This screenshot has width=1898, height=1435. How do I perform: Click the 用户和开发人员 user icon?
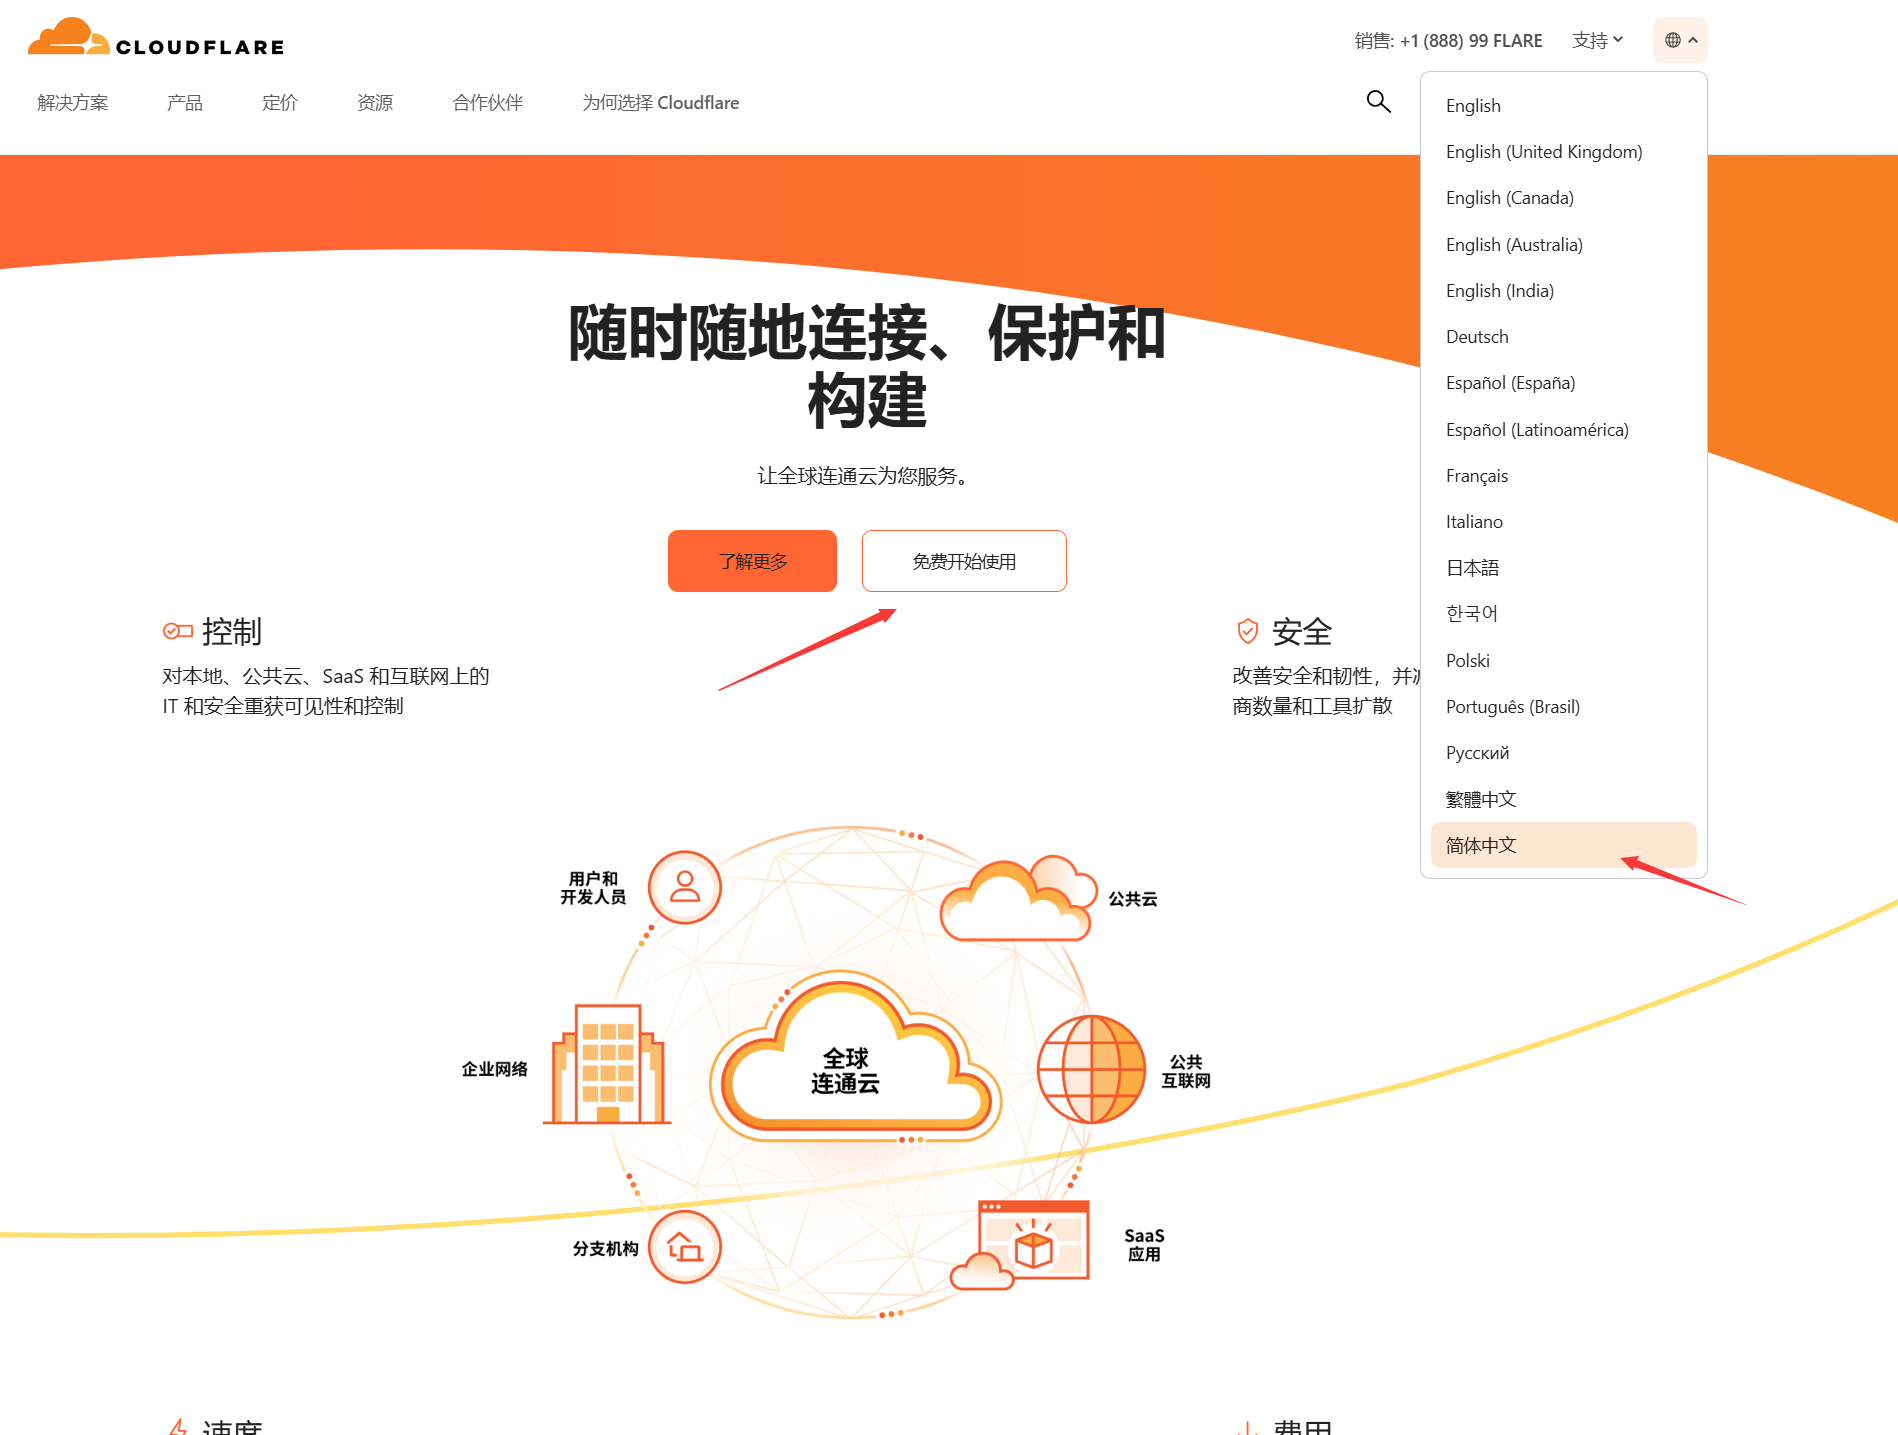click(x=685, y=887)
